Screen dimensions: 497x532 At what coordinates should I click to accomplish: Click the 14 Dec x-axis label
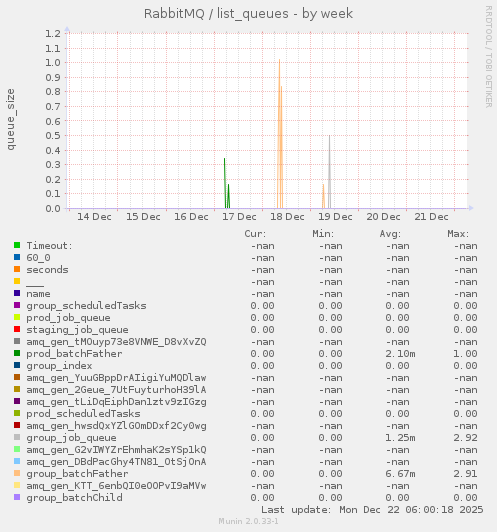pos(94,217)
